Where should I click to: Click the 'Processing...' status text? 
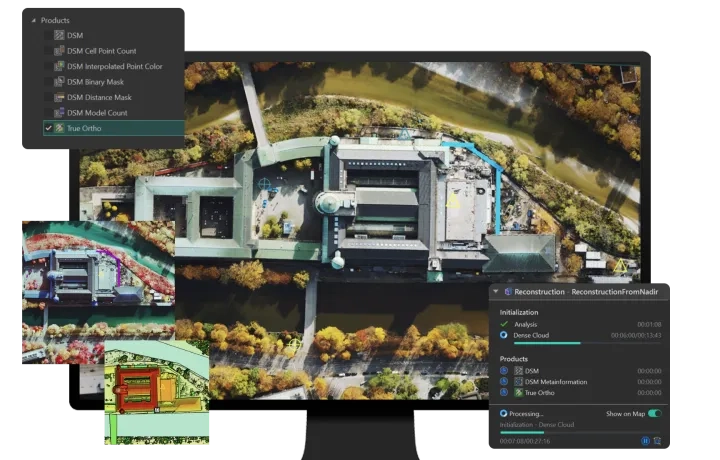[526, 414]
